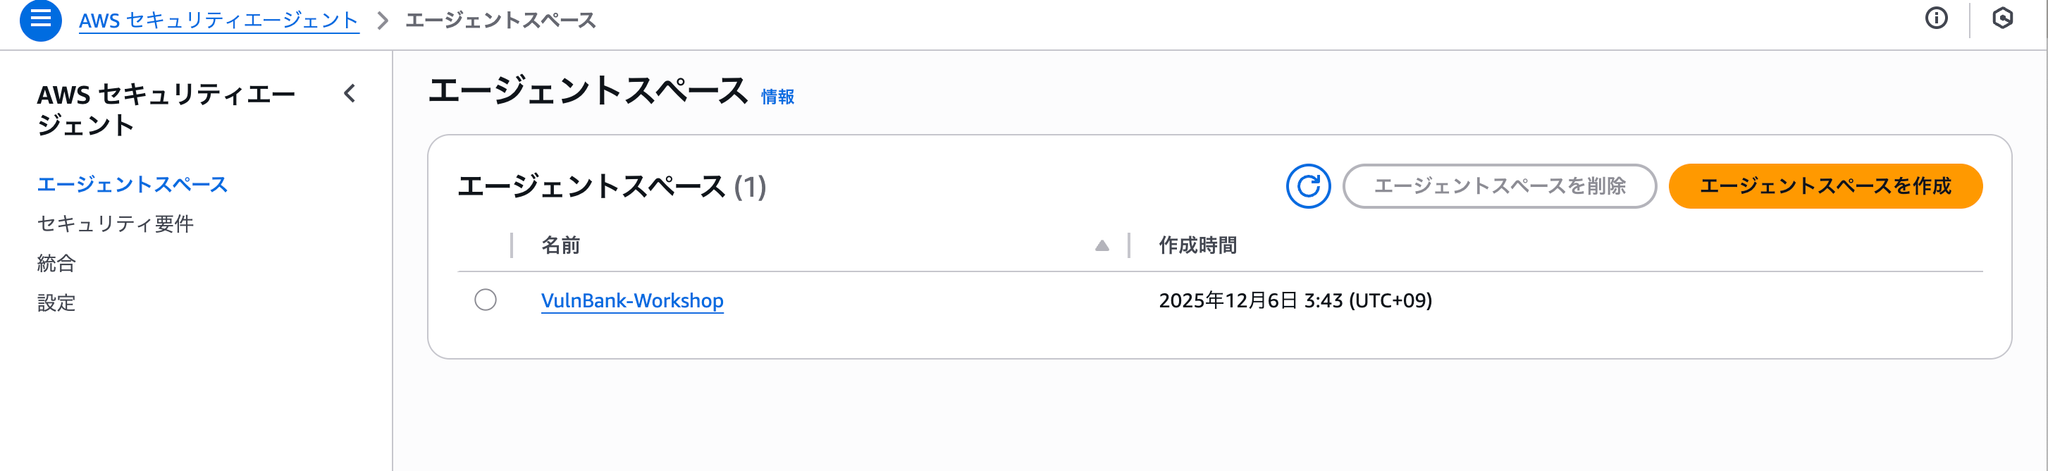Open the hamburger navigation menu icon

coord(40,19)
